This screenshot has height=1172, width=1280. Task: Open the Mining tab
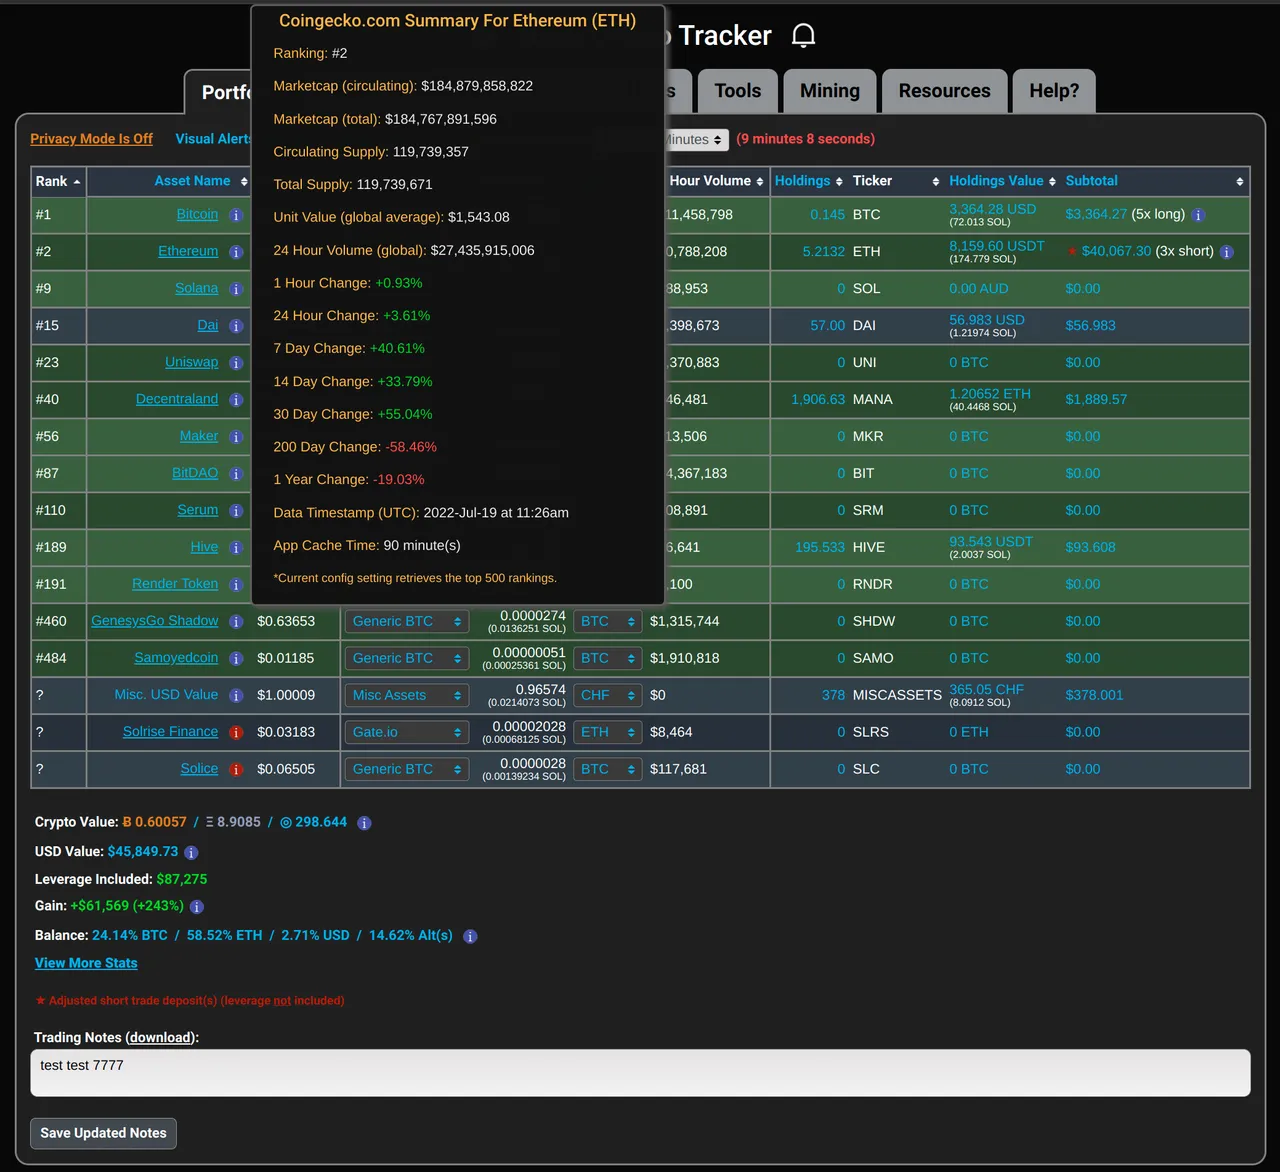click(830, 91)
